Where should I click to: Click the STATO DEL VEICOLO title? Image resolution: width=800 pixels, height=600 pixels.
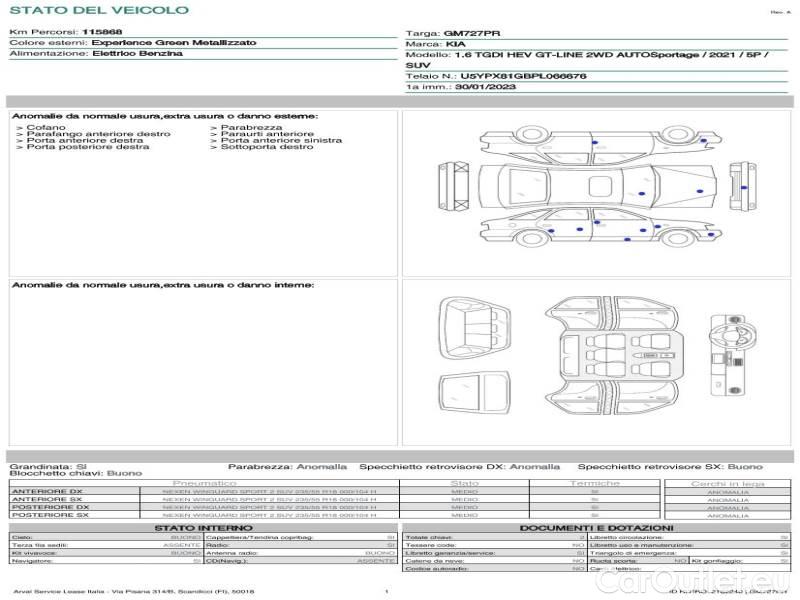tap(98, 10)
